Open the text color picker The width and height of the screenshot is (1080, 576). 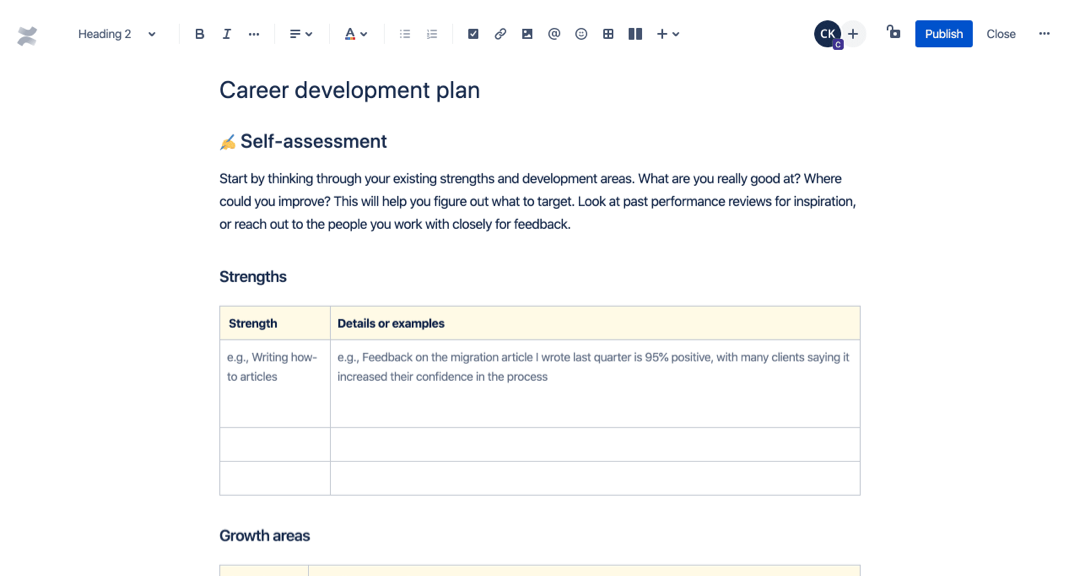tap(355, 33)
